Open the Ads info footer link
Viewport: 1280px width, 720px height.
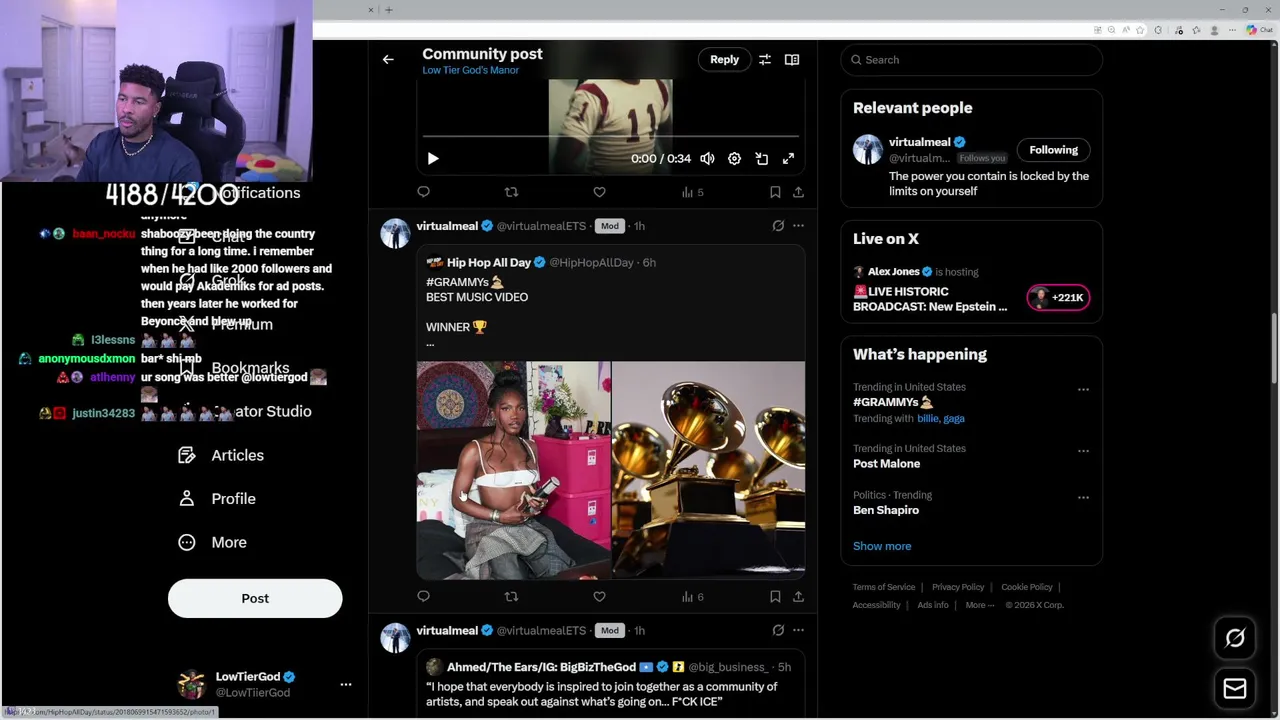click(933, 605)
